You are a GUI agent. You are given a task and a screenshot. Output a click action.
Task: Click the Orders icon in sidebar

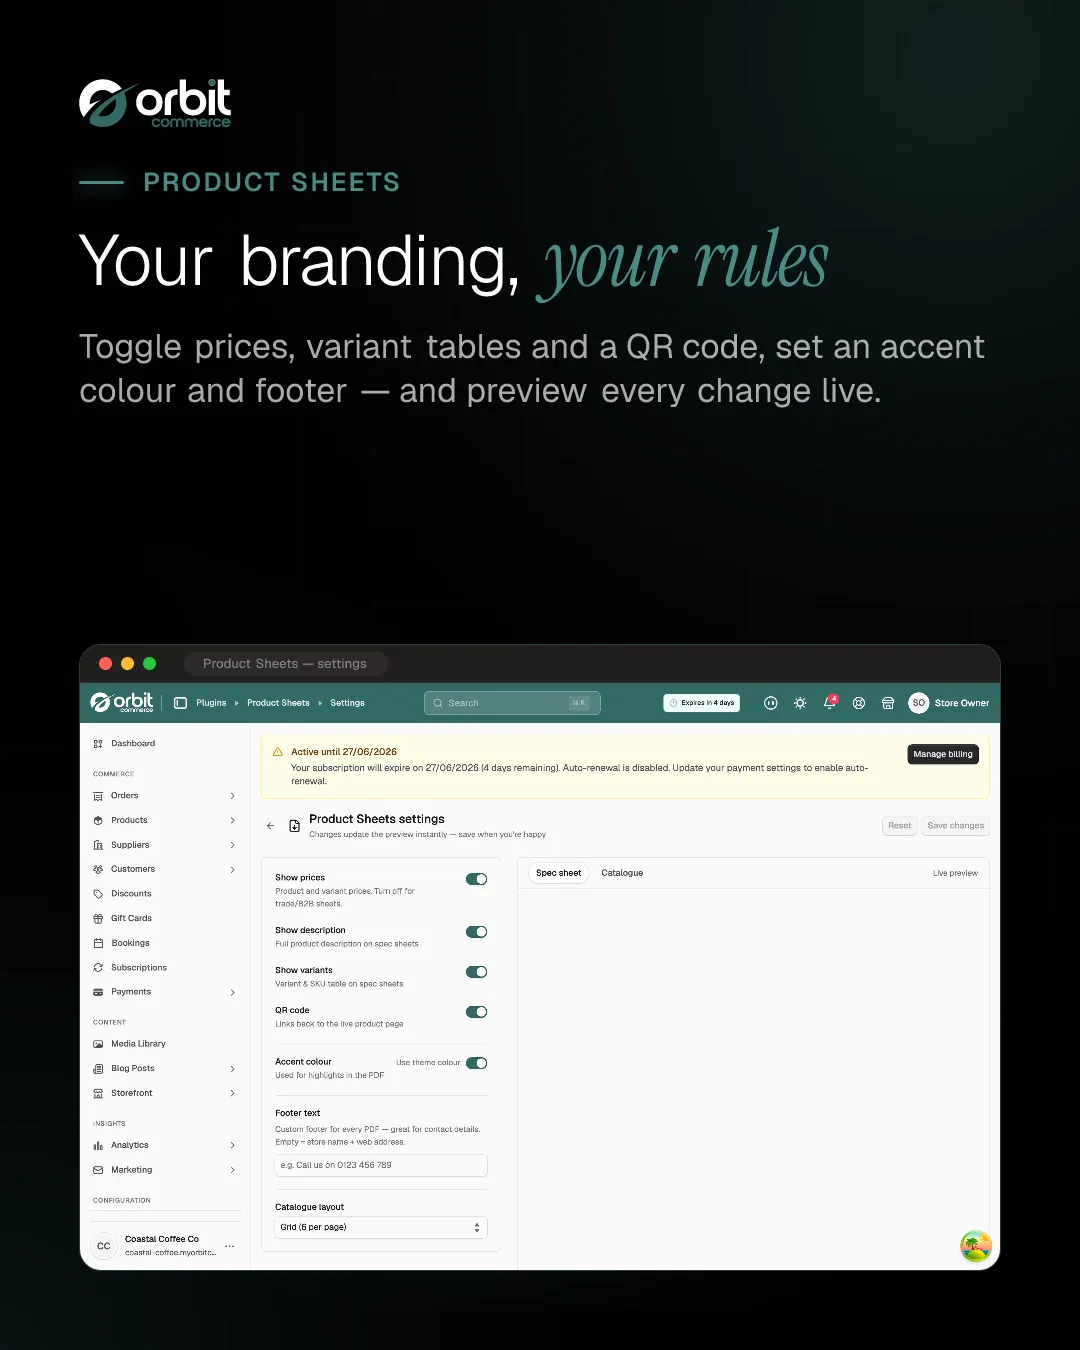[98, 796]
